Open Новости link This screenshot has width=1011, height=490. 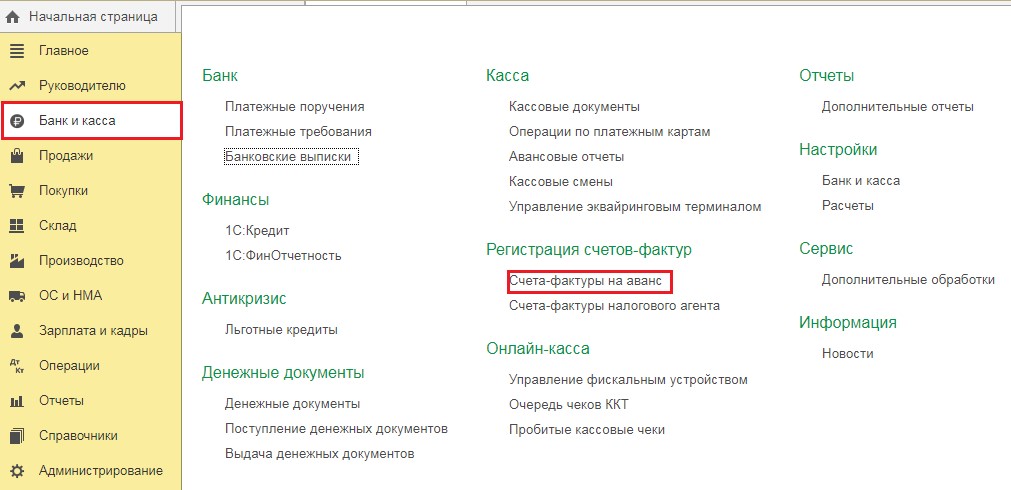(x=847, y=354)
